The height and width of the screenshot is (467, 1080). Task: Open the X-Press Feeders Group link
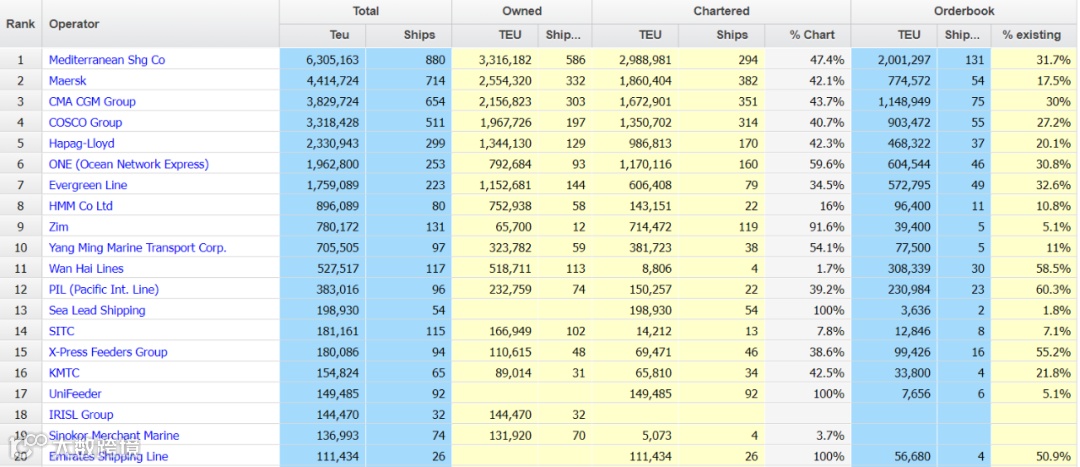point(108,351)
